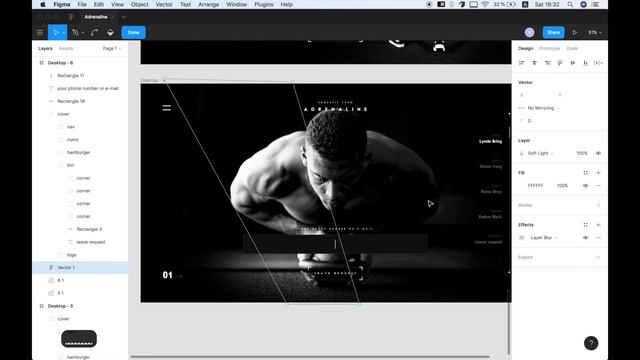This screenshot has width=640, height=360.
Task: Click Done to exit vector edit mode
Action: click(133, 32)
